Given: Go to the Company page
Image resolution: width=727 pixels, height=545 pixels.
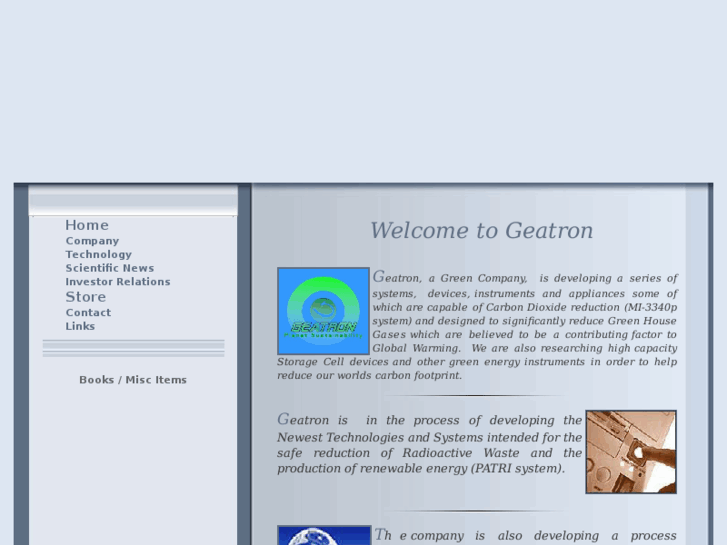Looking at the screenshot, I should [x=92, y=241].
